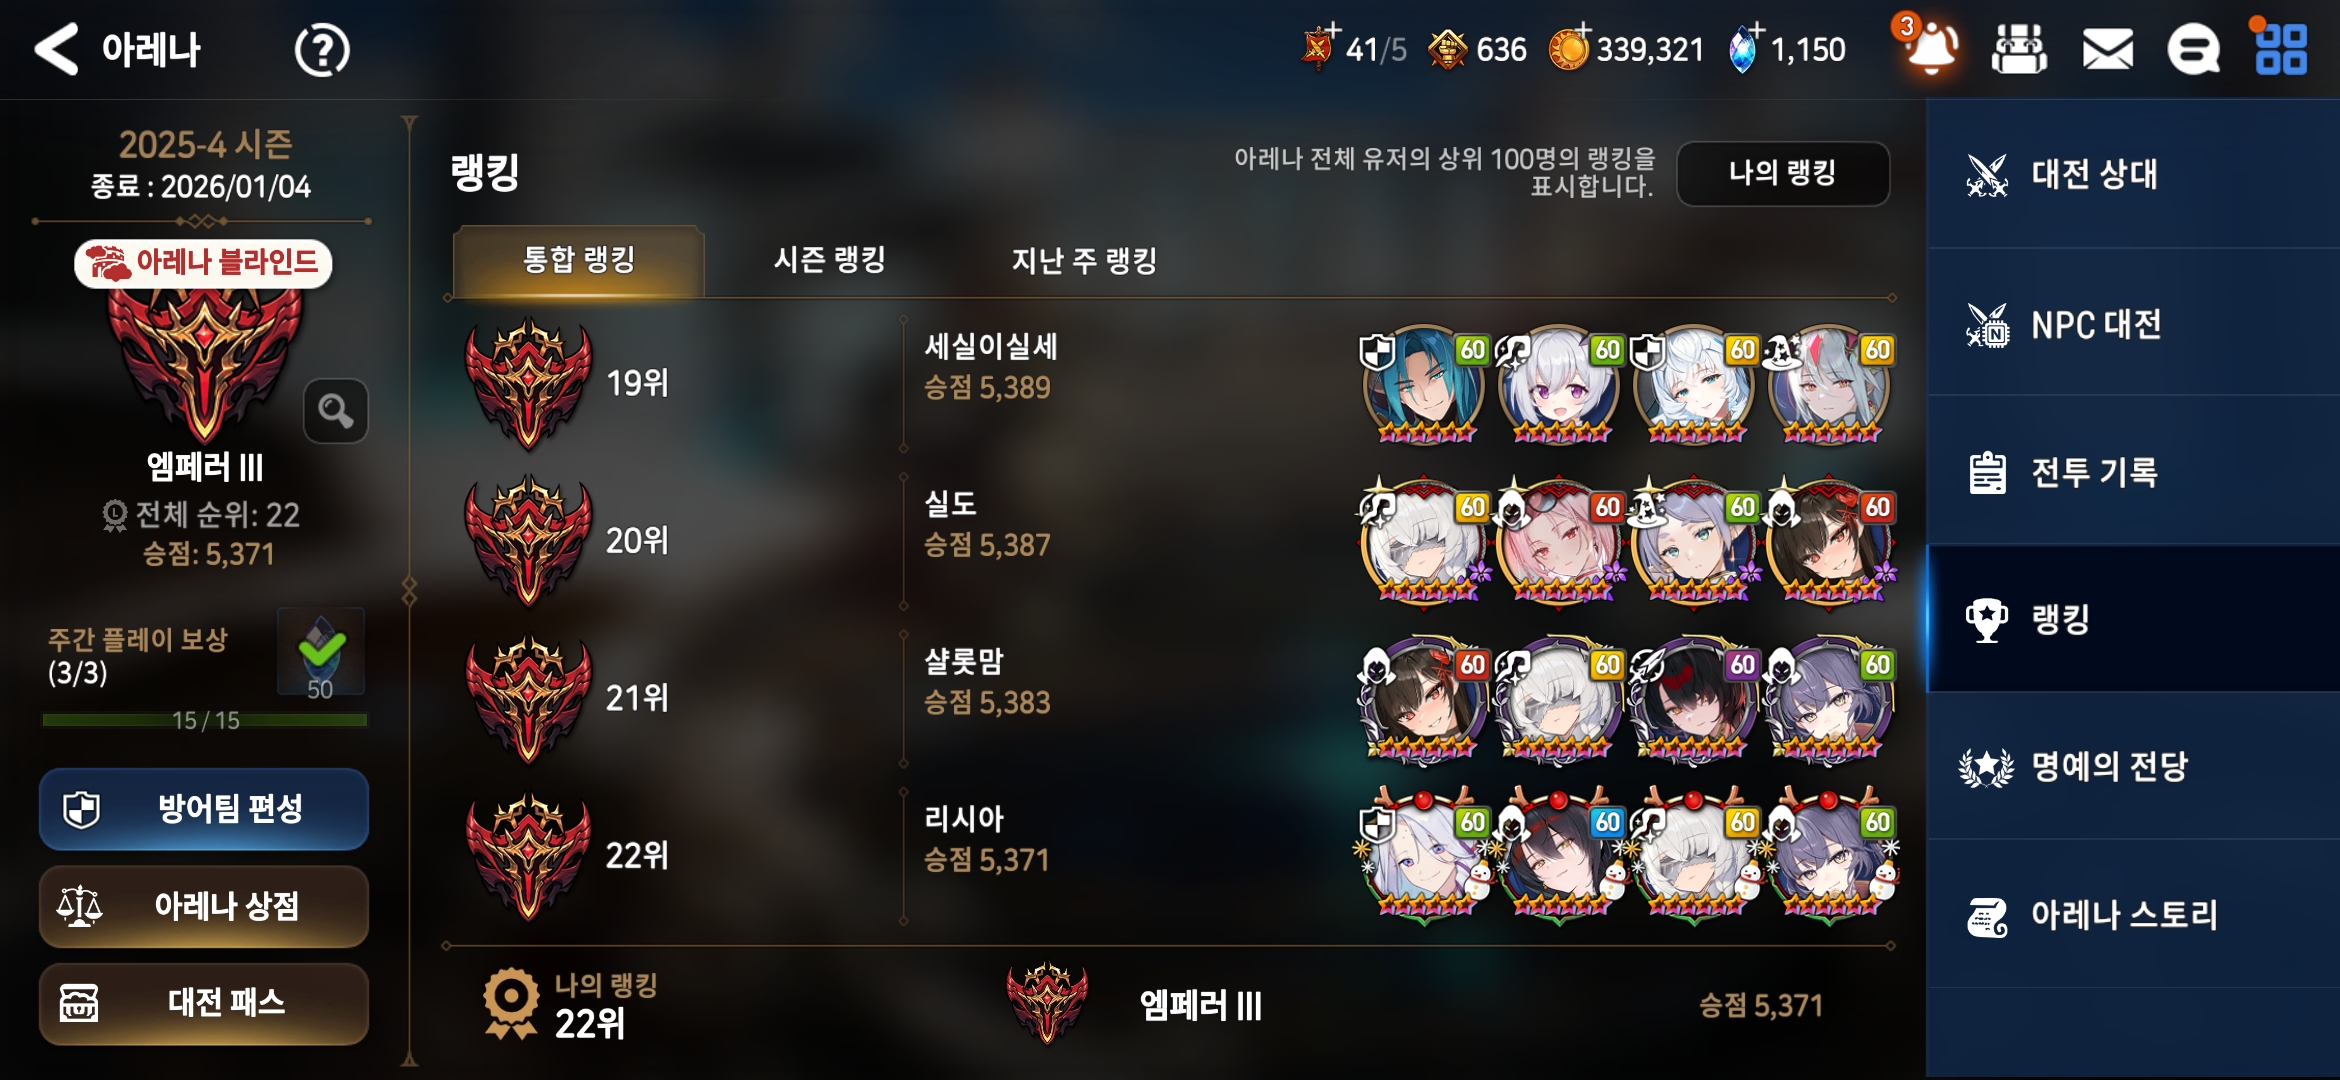Image resolution: width=2340 pixels, height=1080 pixels.
Task: Open the 대전 패스 battle pass
Action: [204, 1003]
